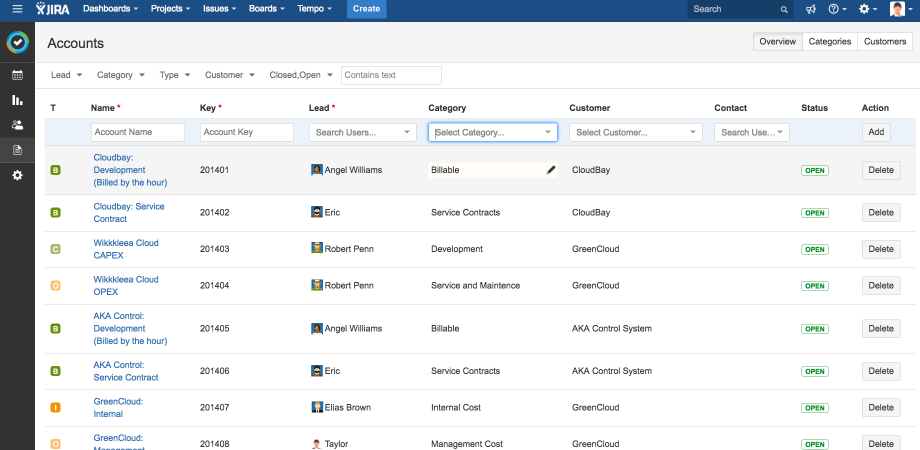The image size is (920, 450).
Task: Switch to the Overview tab
Action: [777, 42]
